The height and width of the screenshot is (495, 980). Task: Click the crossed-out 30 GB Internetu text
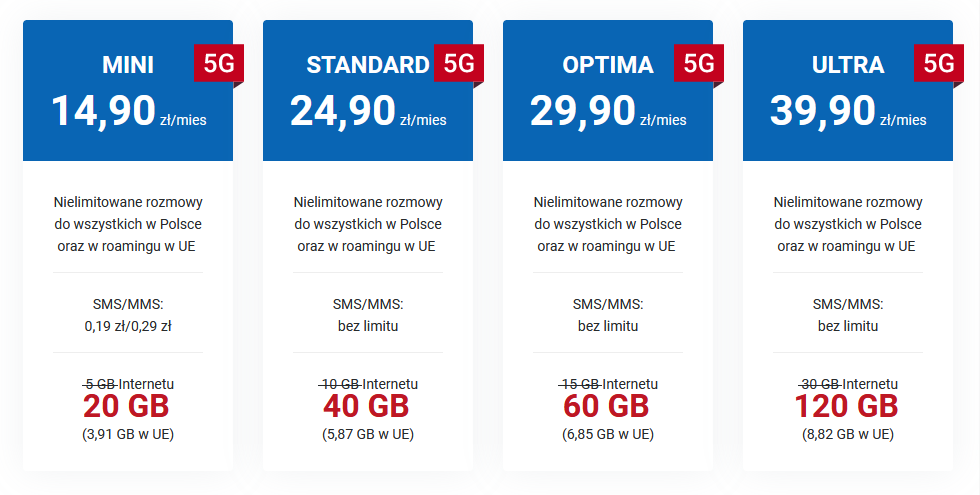[x=848, y=384]
